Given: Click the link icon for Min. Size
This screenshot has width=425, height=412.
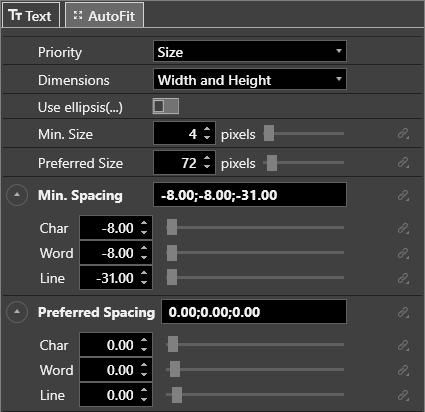Looking at the screenshot, I should click(x=403, y=134).
